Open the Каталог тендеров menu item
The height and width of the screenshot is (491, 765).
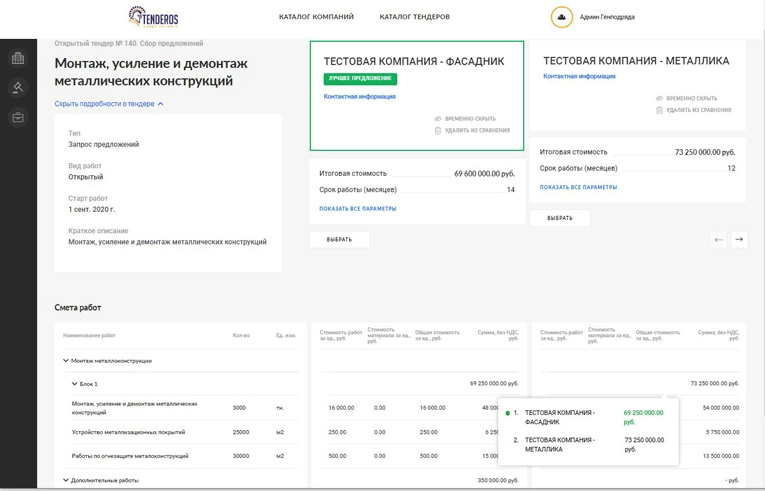415,17
